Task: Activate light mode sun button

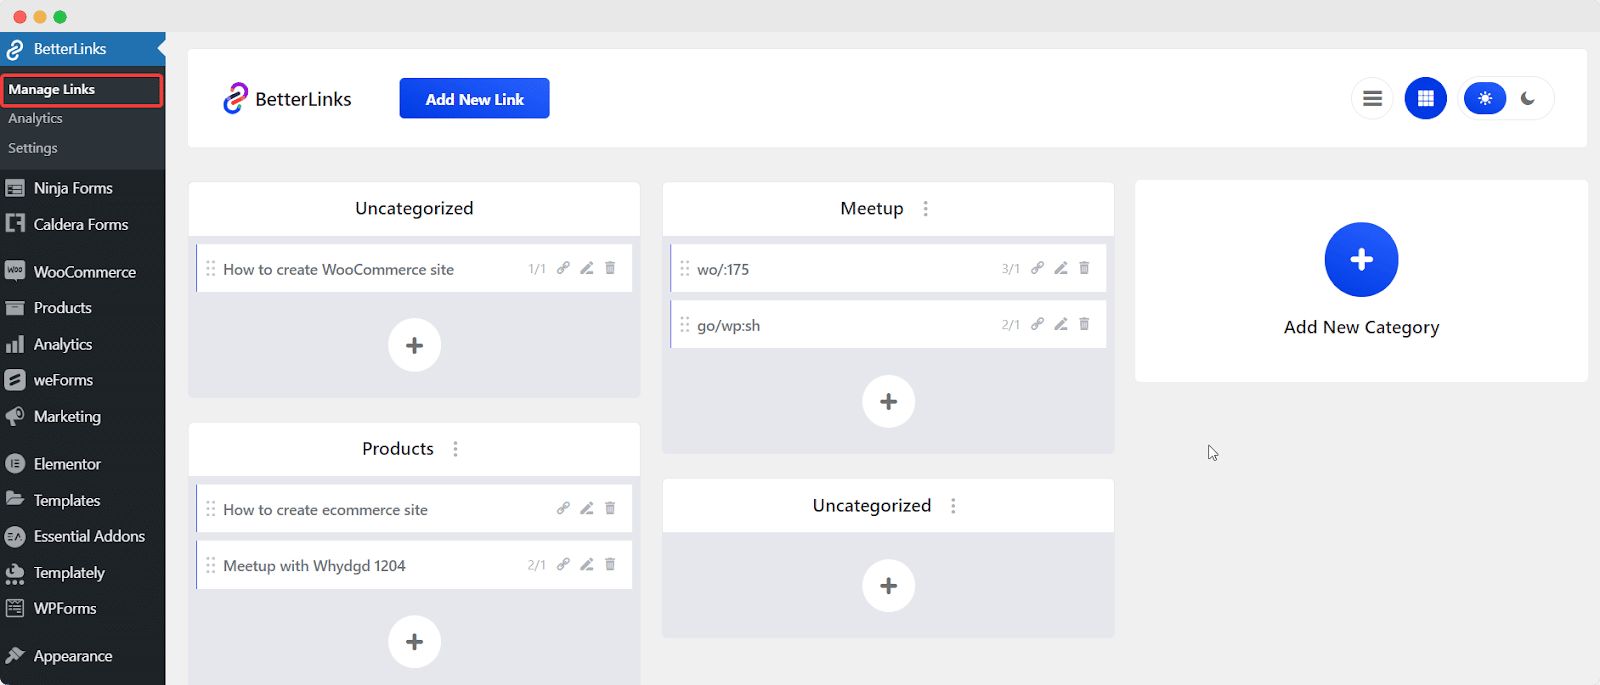Action: click(x=1485, y=99)
